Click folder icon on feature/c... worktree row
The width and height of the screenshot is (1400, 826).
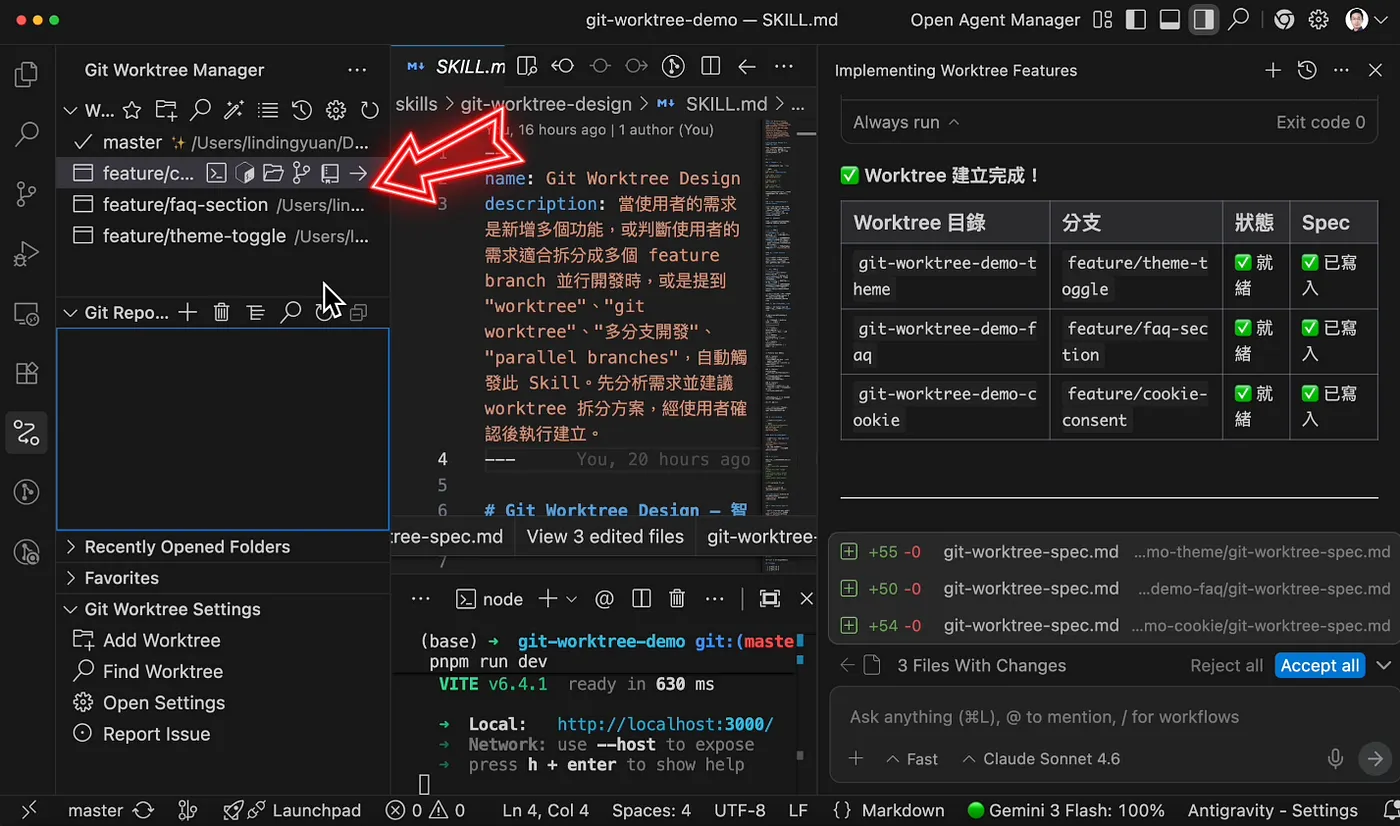click(273, 173)
